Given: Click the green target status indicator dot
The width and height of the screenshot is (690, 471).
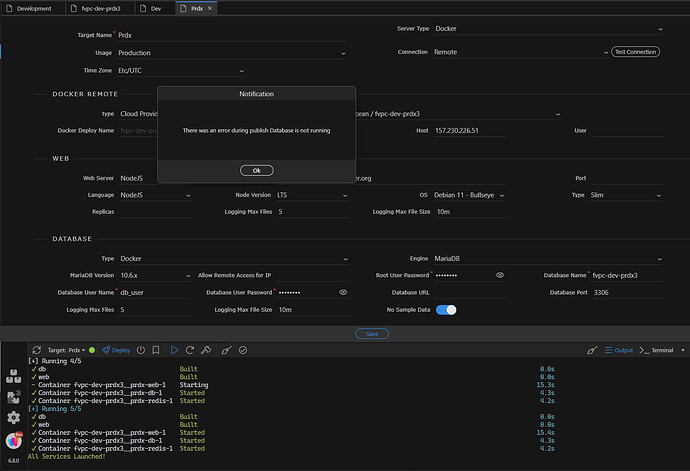Looking at the screenshot, I should tap(92, 350).
